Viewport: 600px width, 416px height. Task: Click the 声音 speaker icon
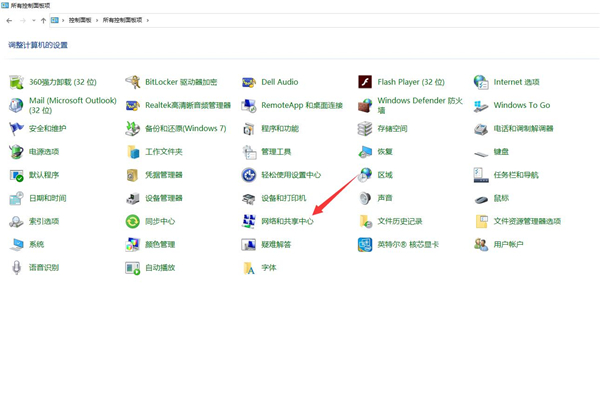[x=365, y=198]
